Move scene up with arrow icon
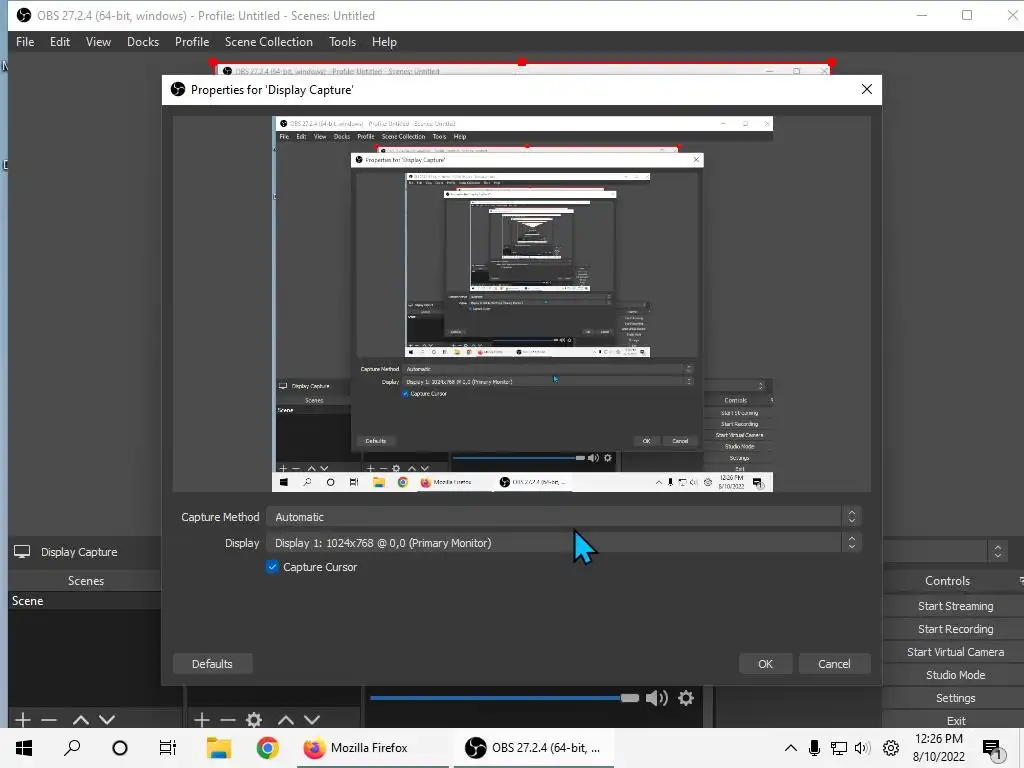 click(x=80, y=720)
